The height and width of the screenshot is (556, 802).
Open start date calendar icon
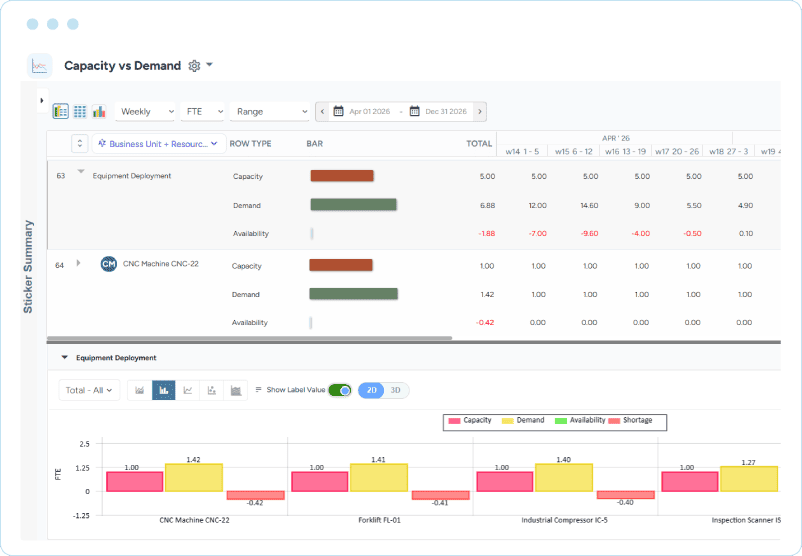pos(338,111)
